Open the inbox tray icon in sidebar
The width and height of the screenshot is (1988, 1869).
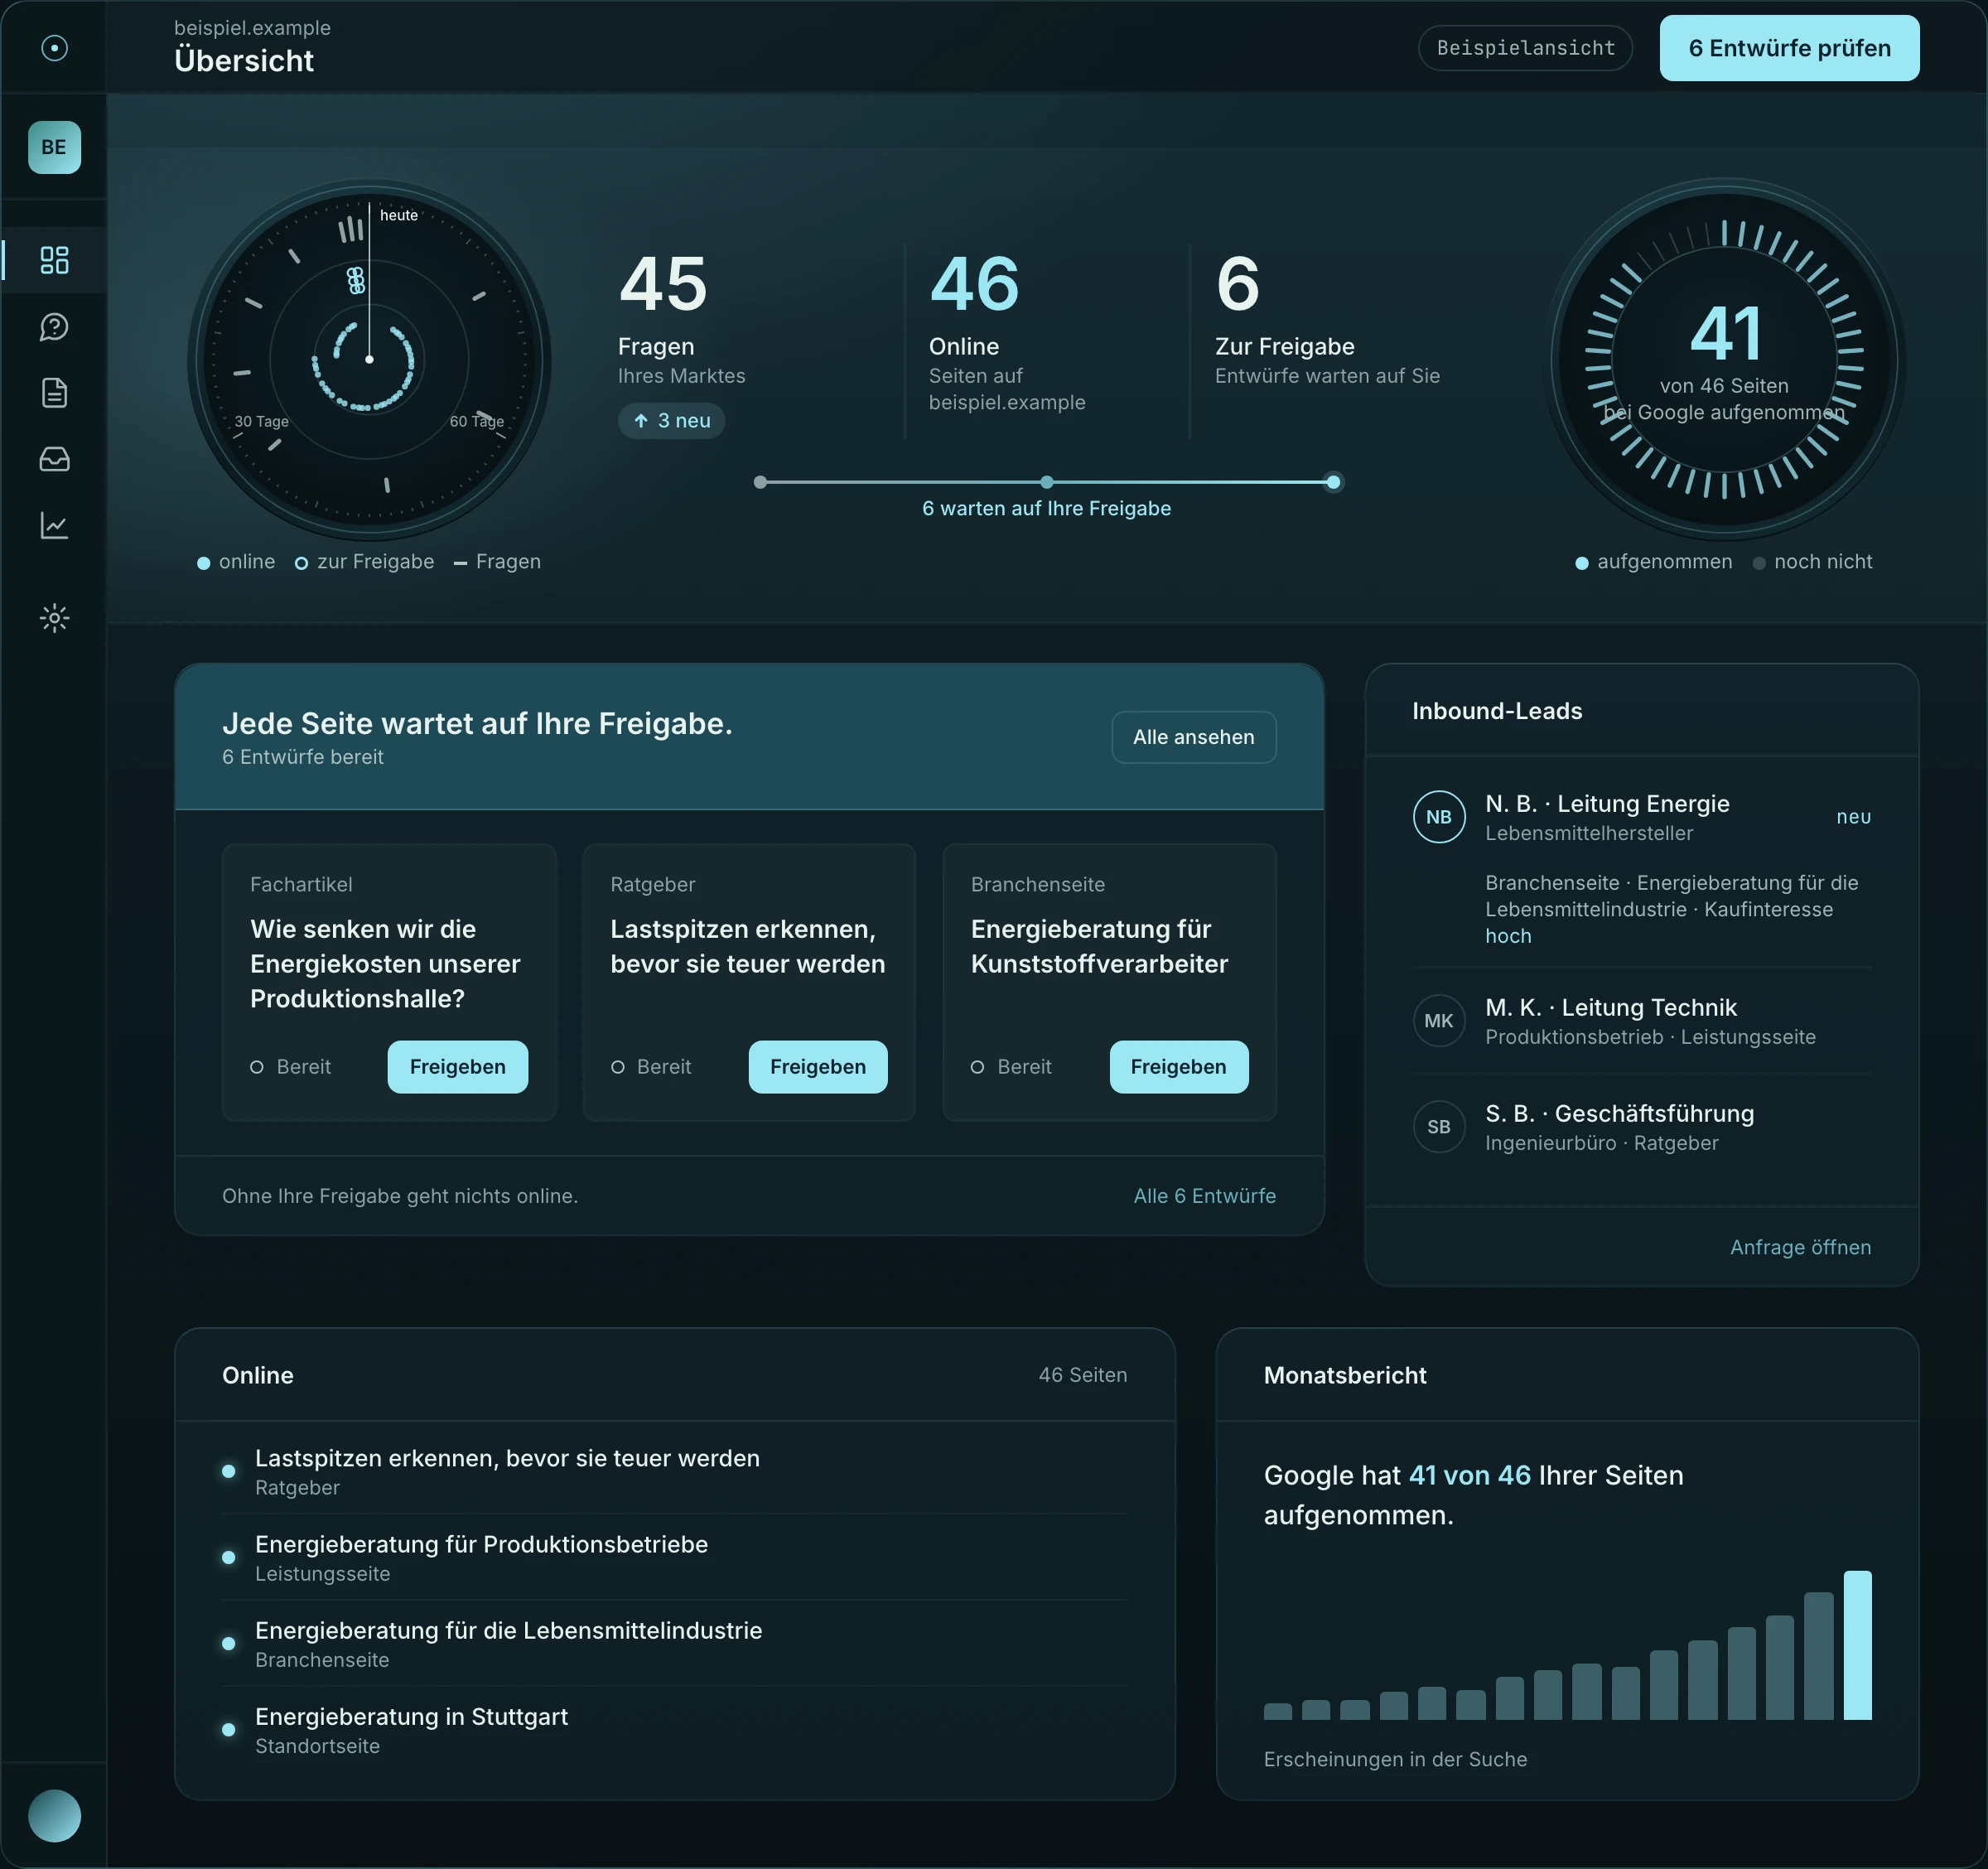(x=54, y=459)
